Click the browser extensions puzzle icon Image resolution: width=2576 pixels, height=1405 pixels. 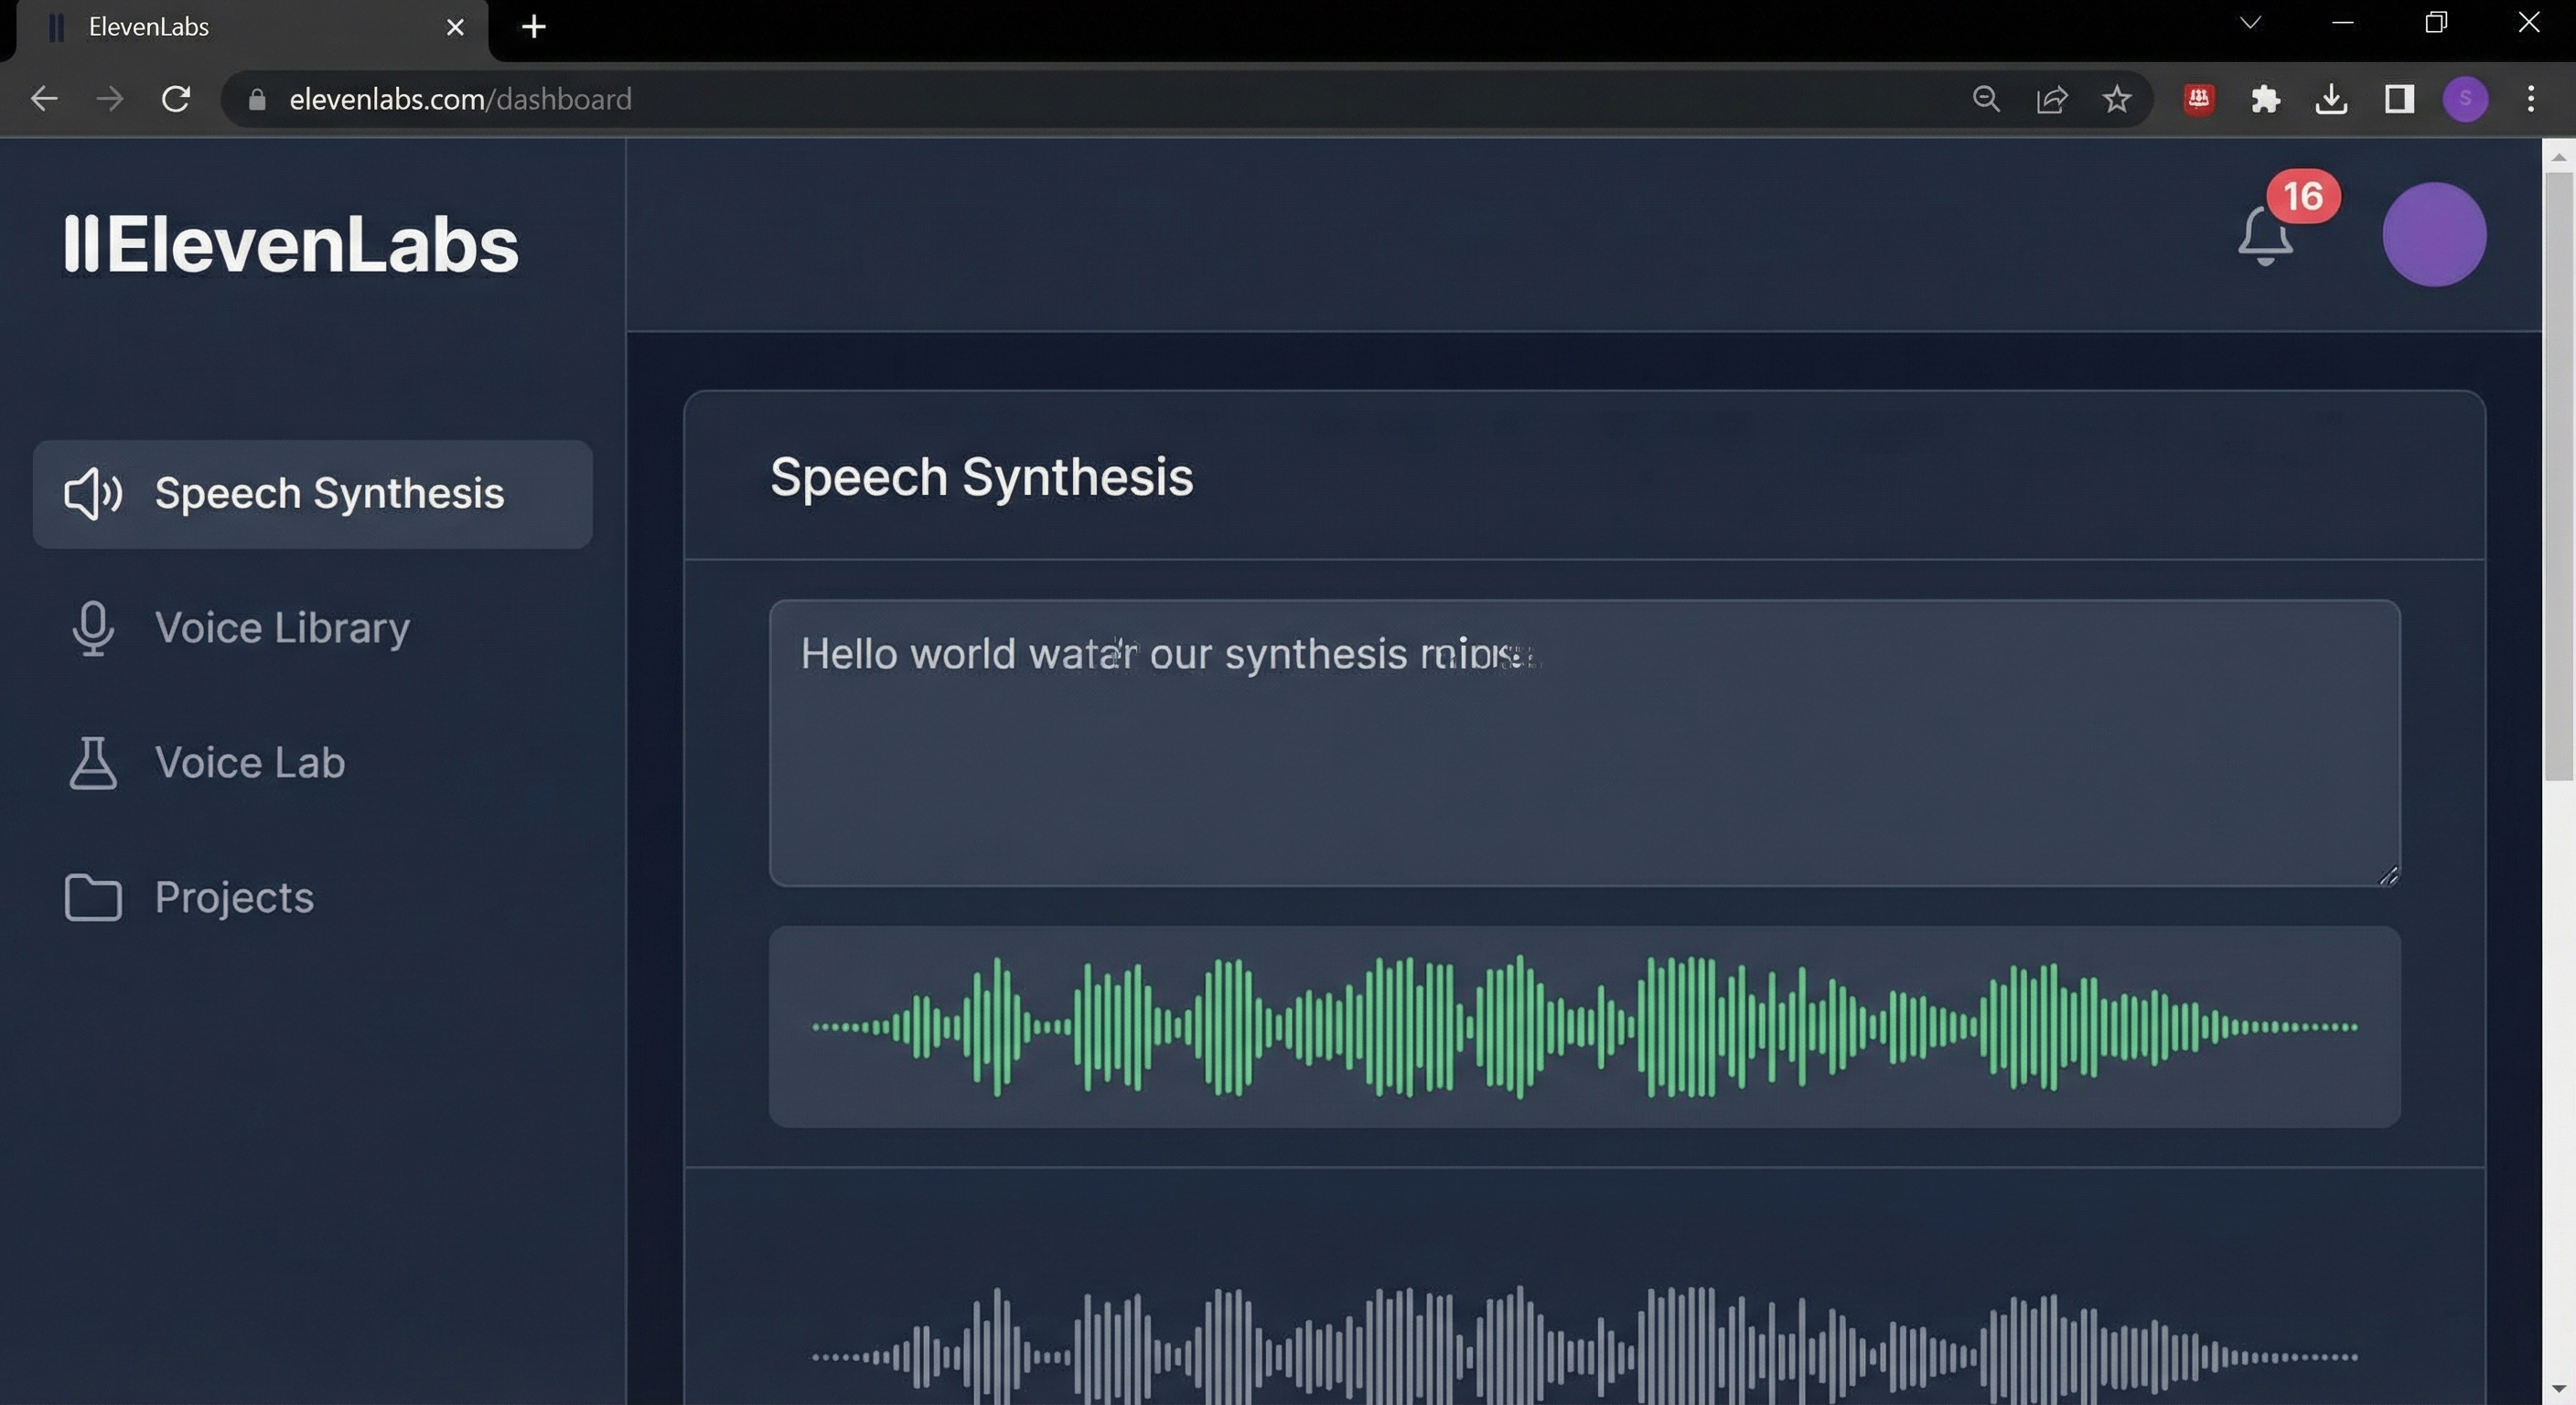(2265, 99)
